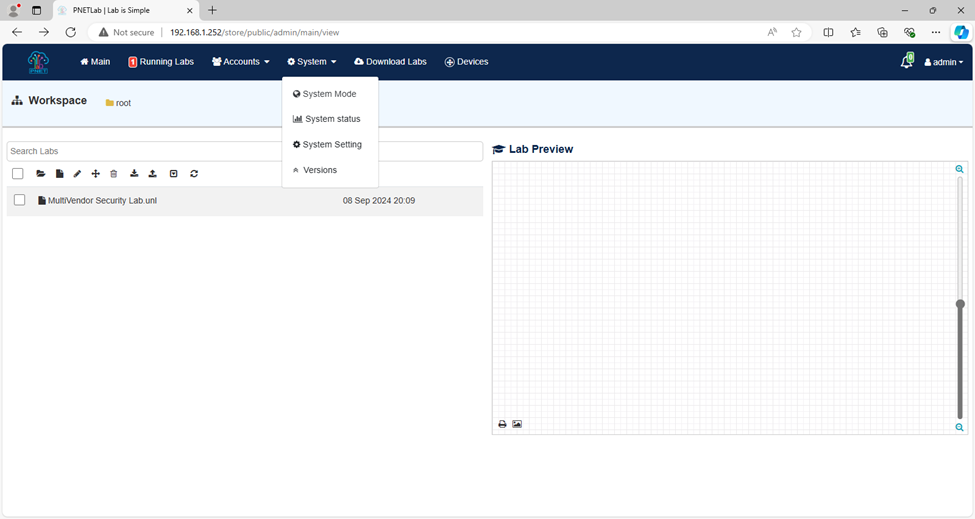
Task: Click the read aloud icon
Action: (x=772, y=32)
